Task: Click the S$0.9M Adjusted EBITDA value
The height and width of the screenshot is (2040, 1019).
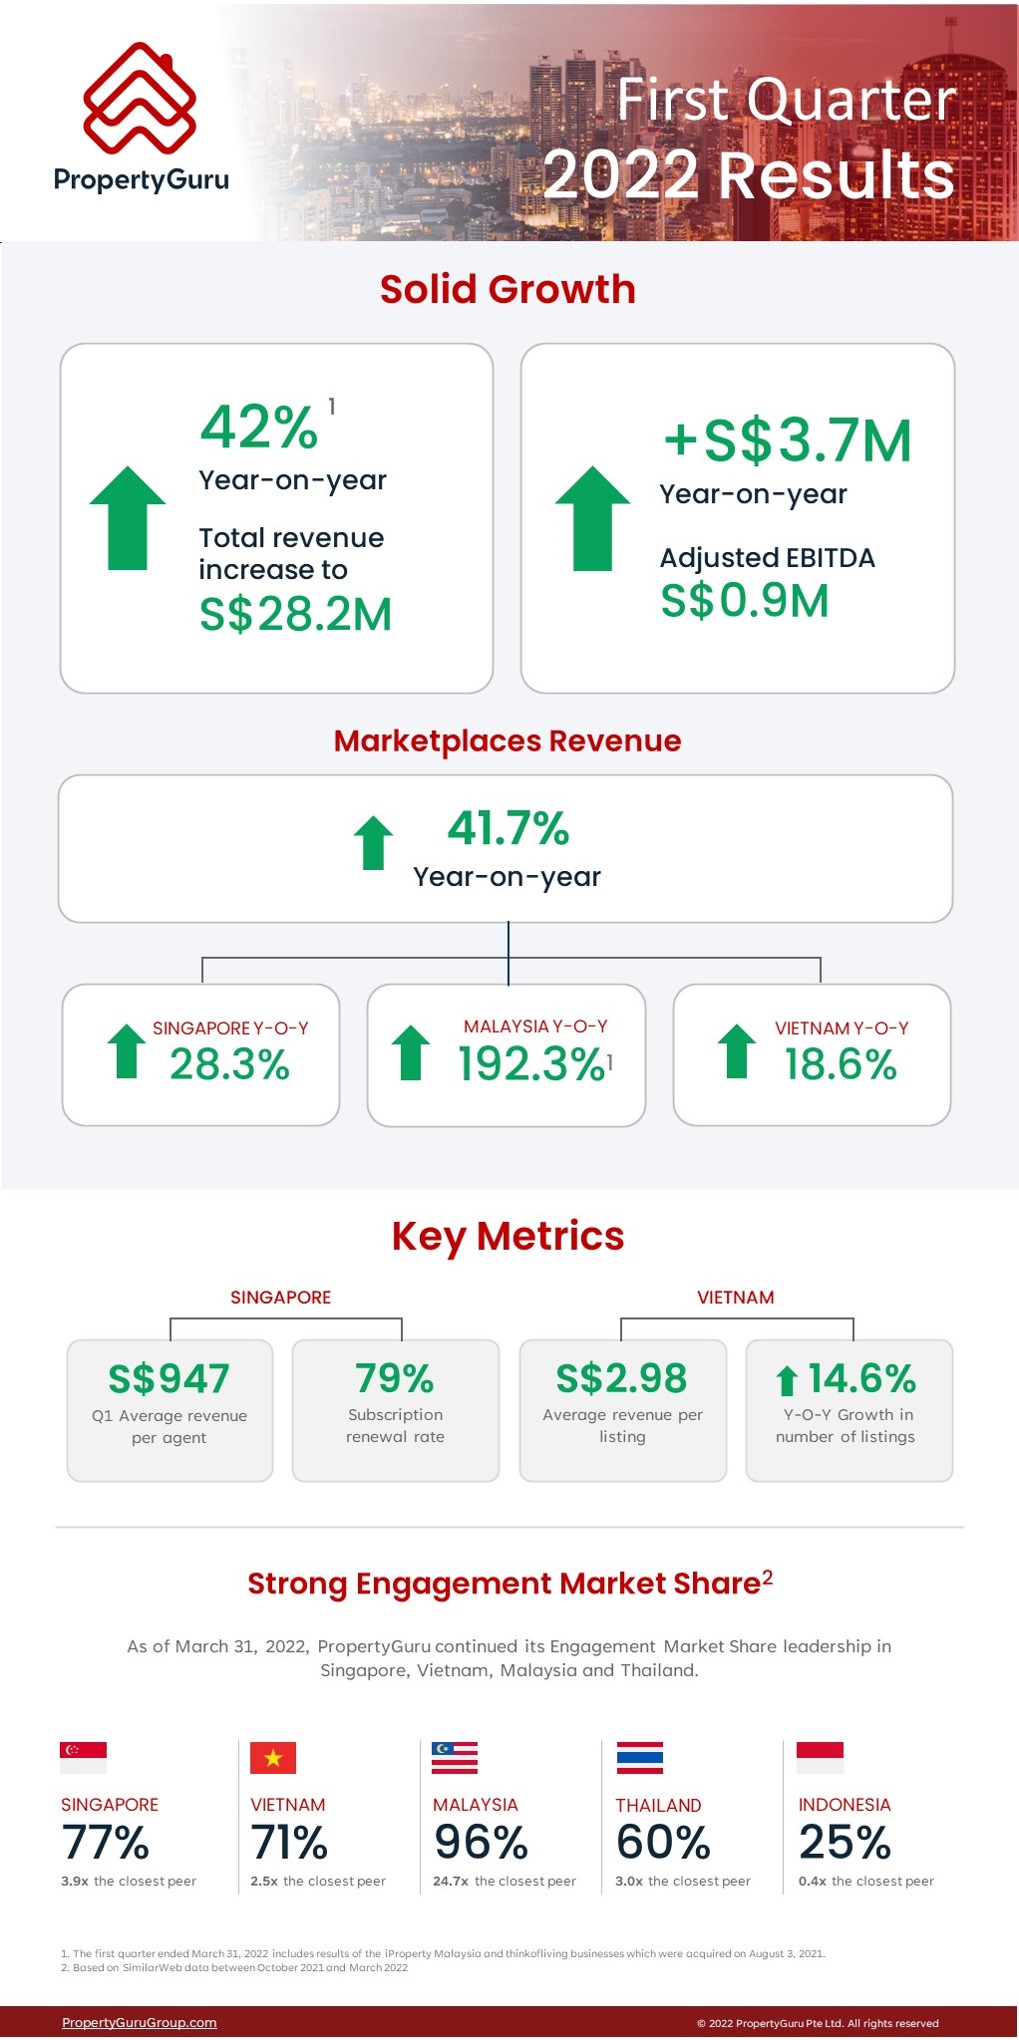Action: [745, 600]
